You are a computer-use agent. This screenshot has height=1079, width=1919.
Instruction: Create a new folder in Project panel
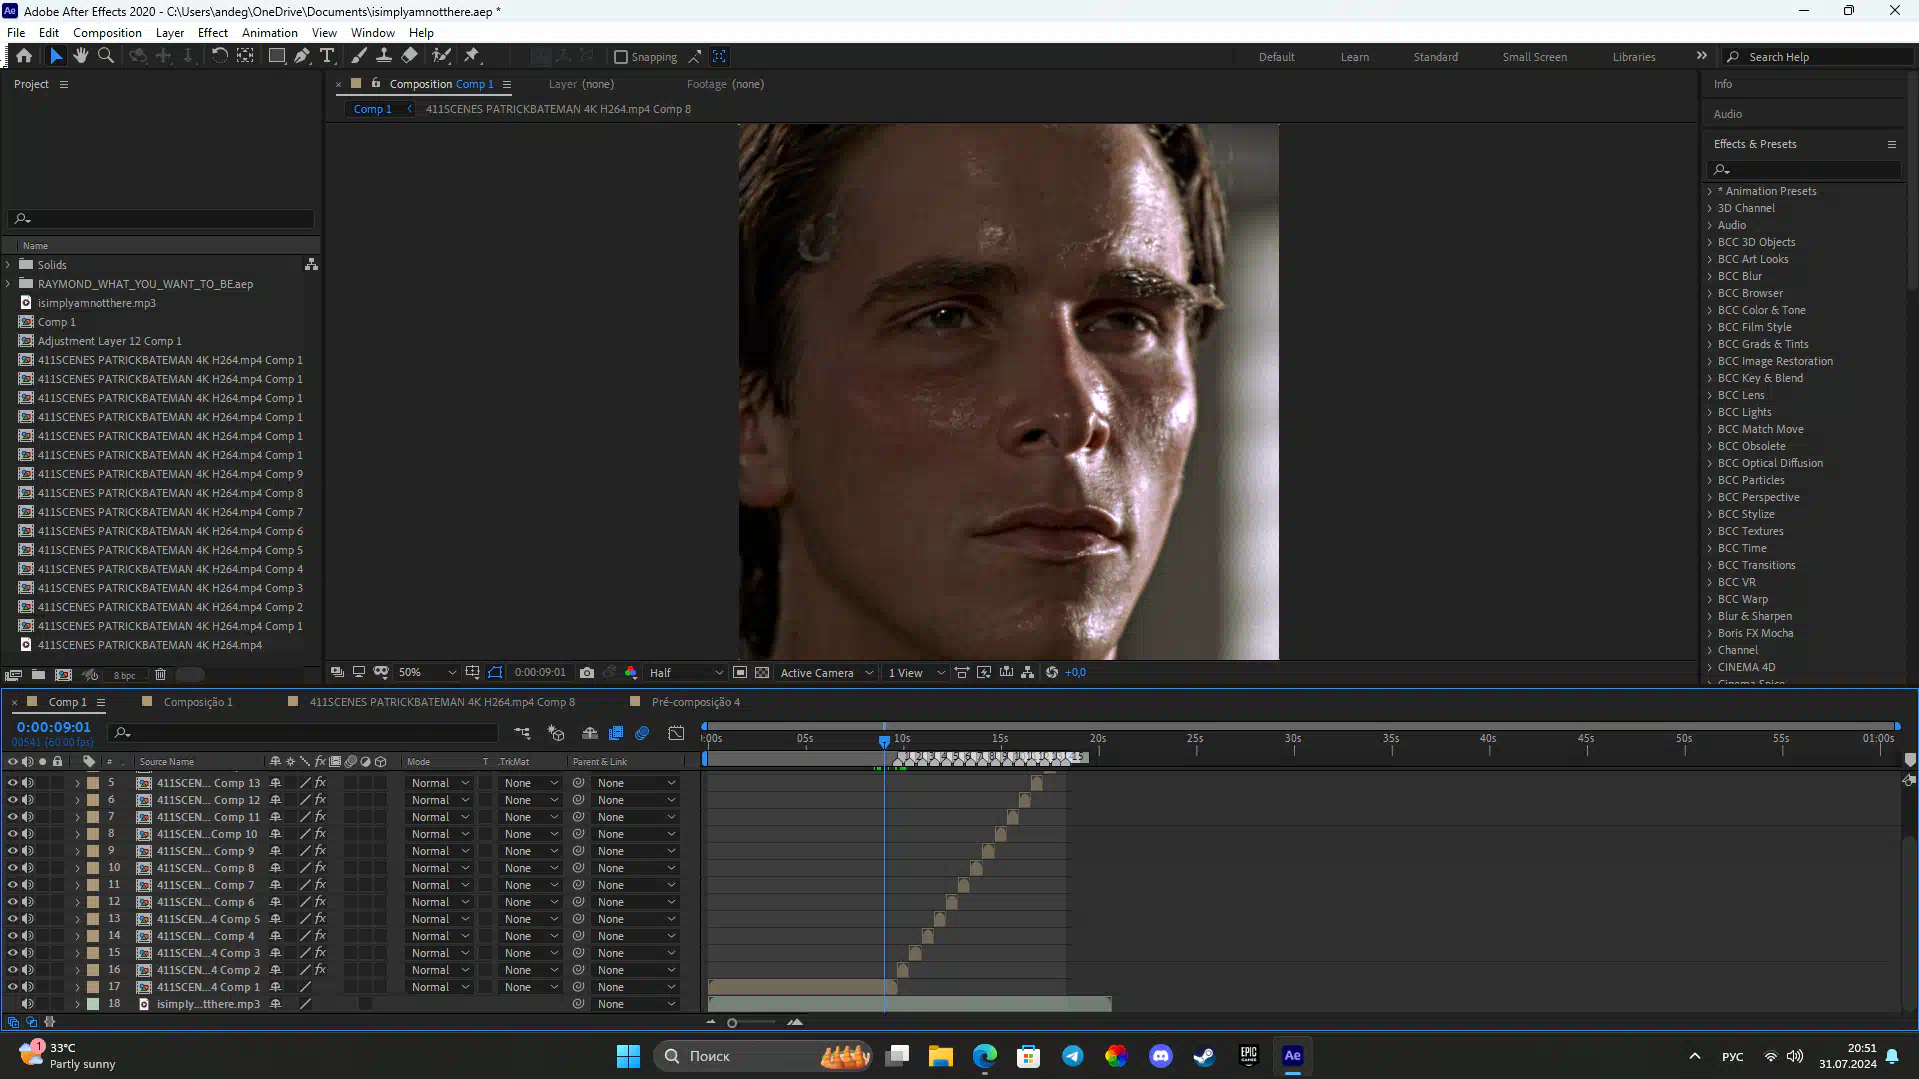tap(38, 675)
